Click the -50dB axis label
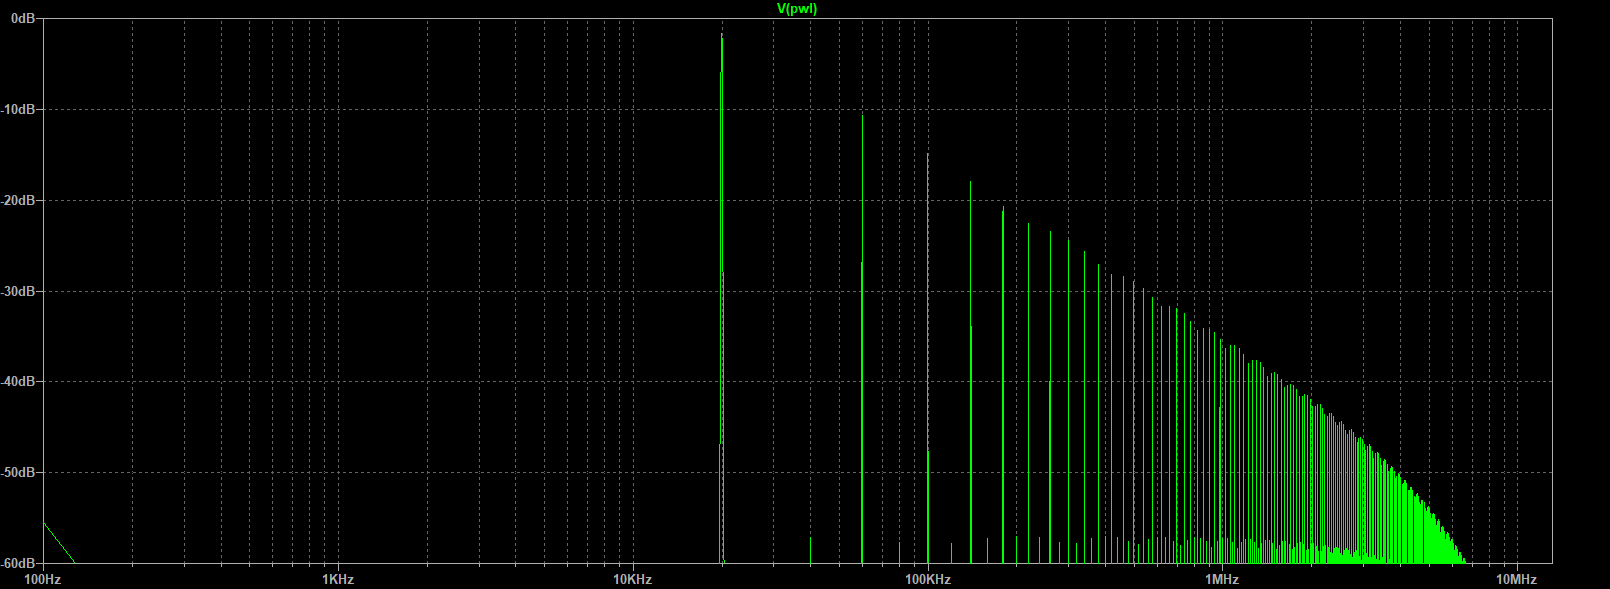Image resolution: width=1610 pixels, height=589 pixels. pos(18,472)
